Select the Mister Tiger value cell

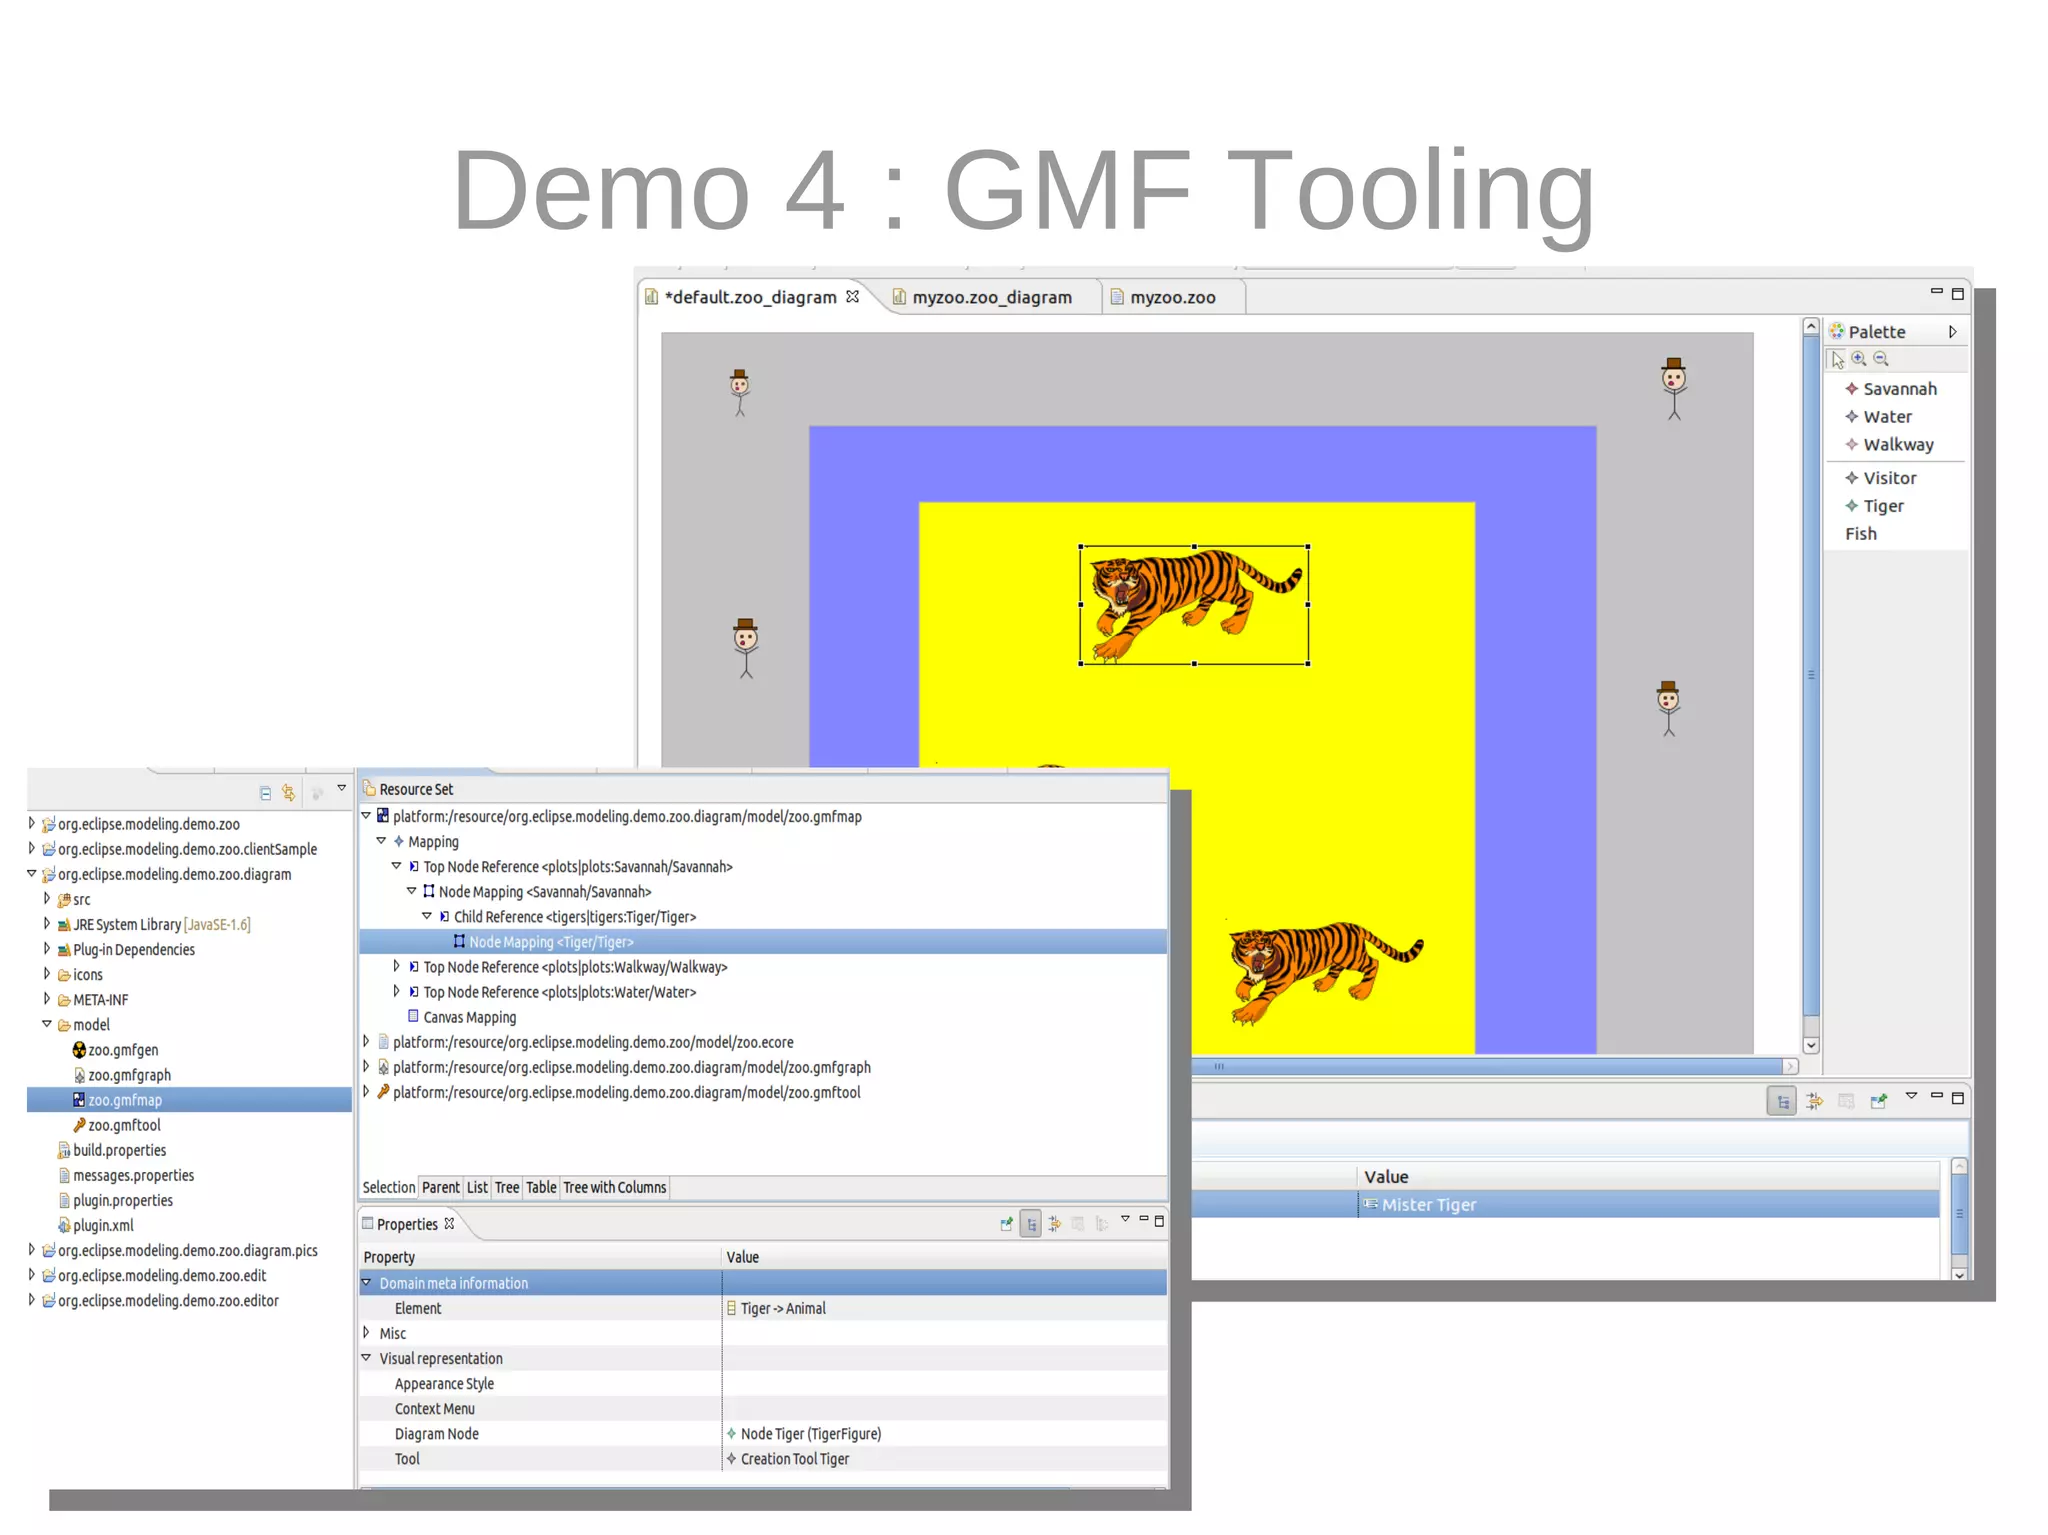[x=1648, y=1205]
